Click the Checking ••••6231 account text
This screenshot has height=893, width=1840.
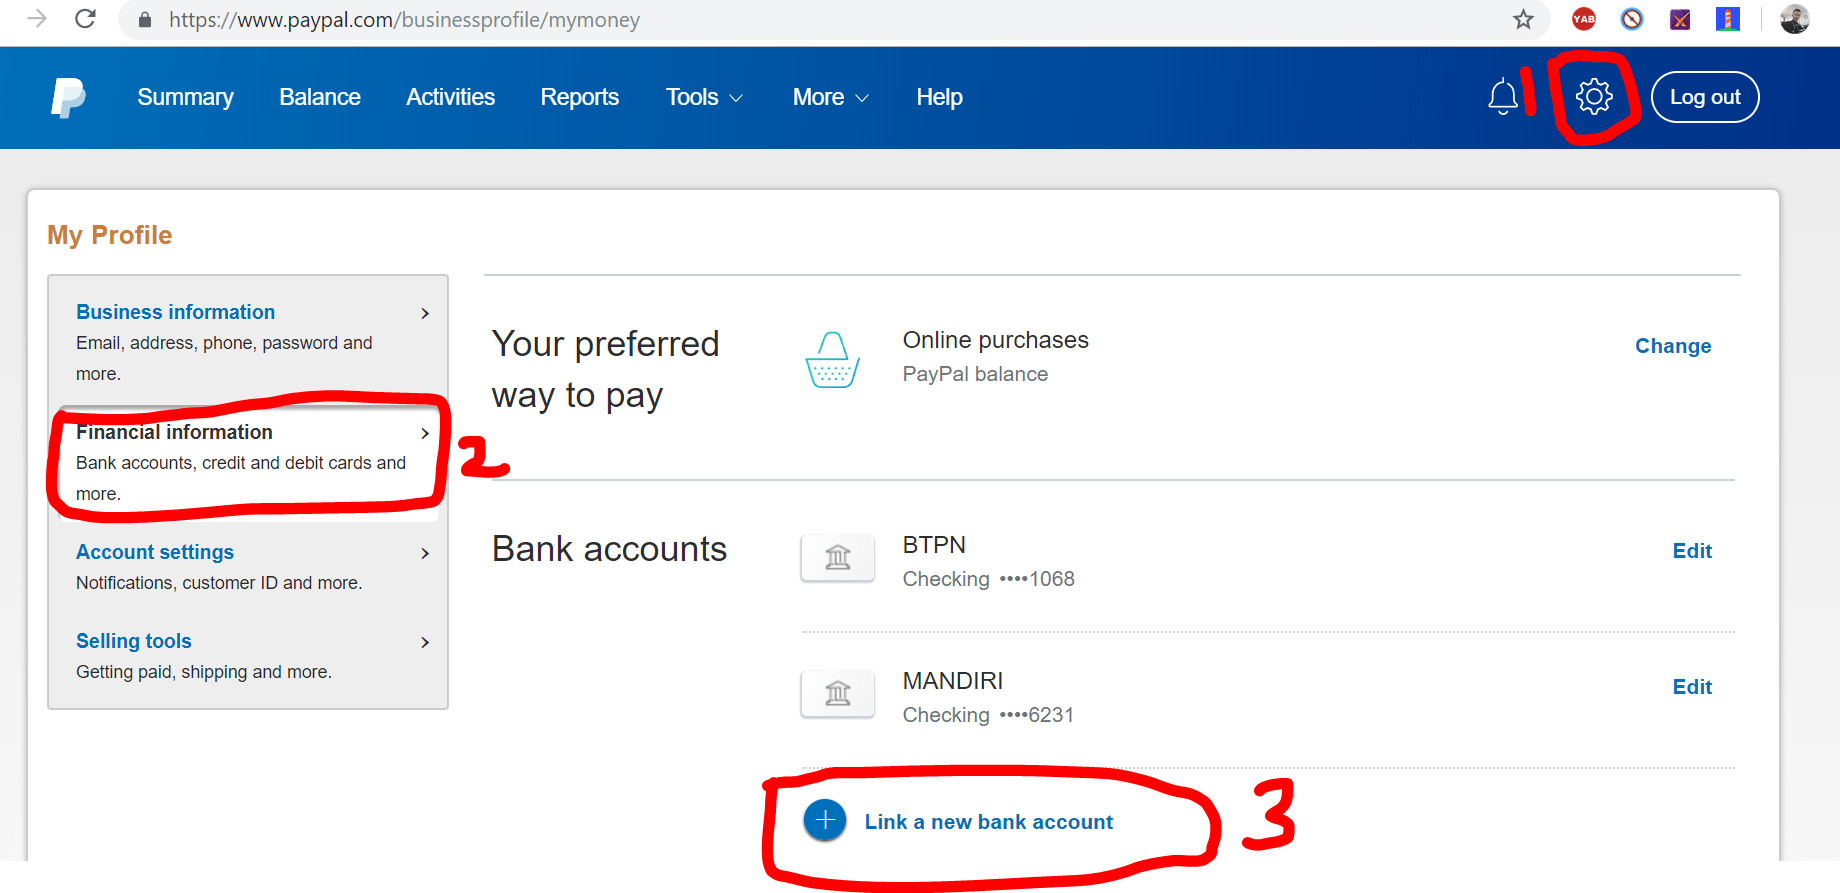pos(988,715)
